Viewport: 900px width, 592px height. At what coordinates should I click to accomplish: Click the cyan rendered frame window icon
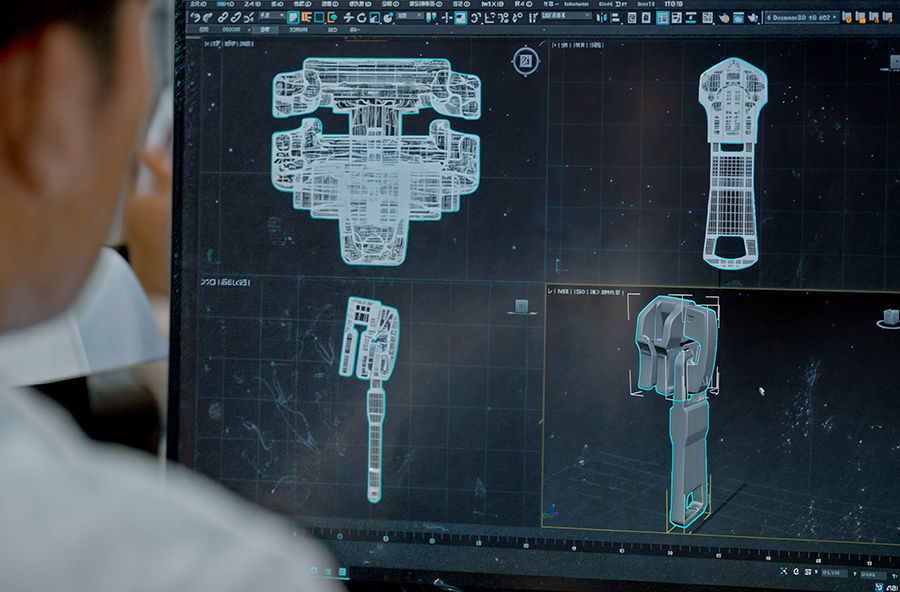pos(739,18)
